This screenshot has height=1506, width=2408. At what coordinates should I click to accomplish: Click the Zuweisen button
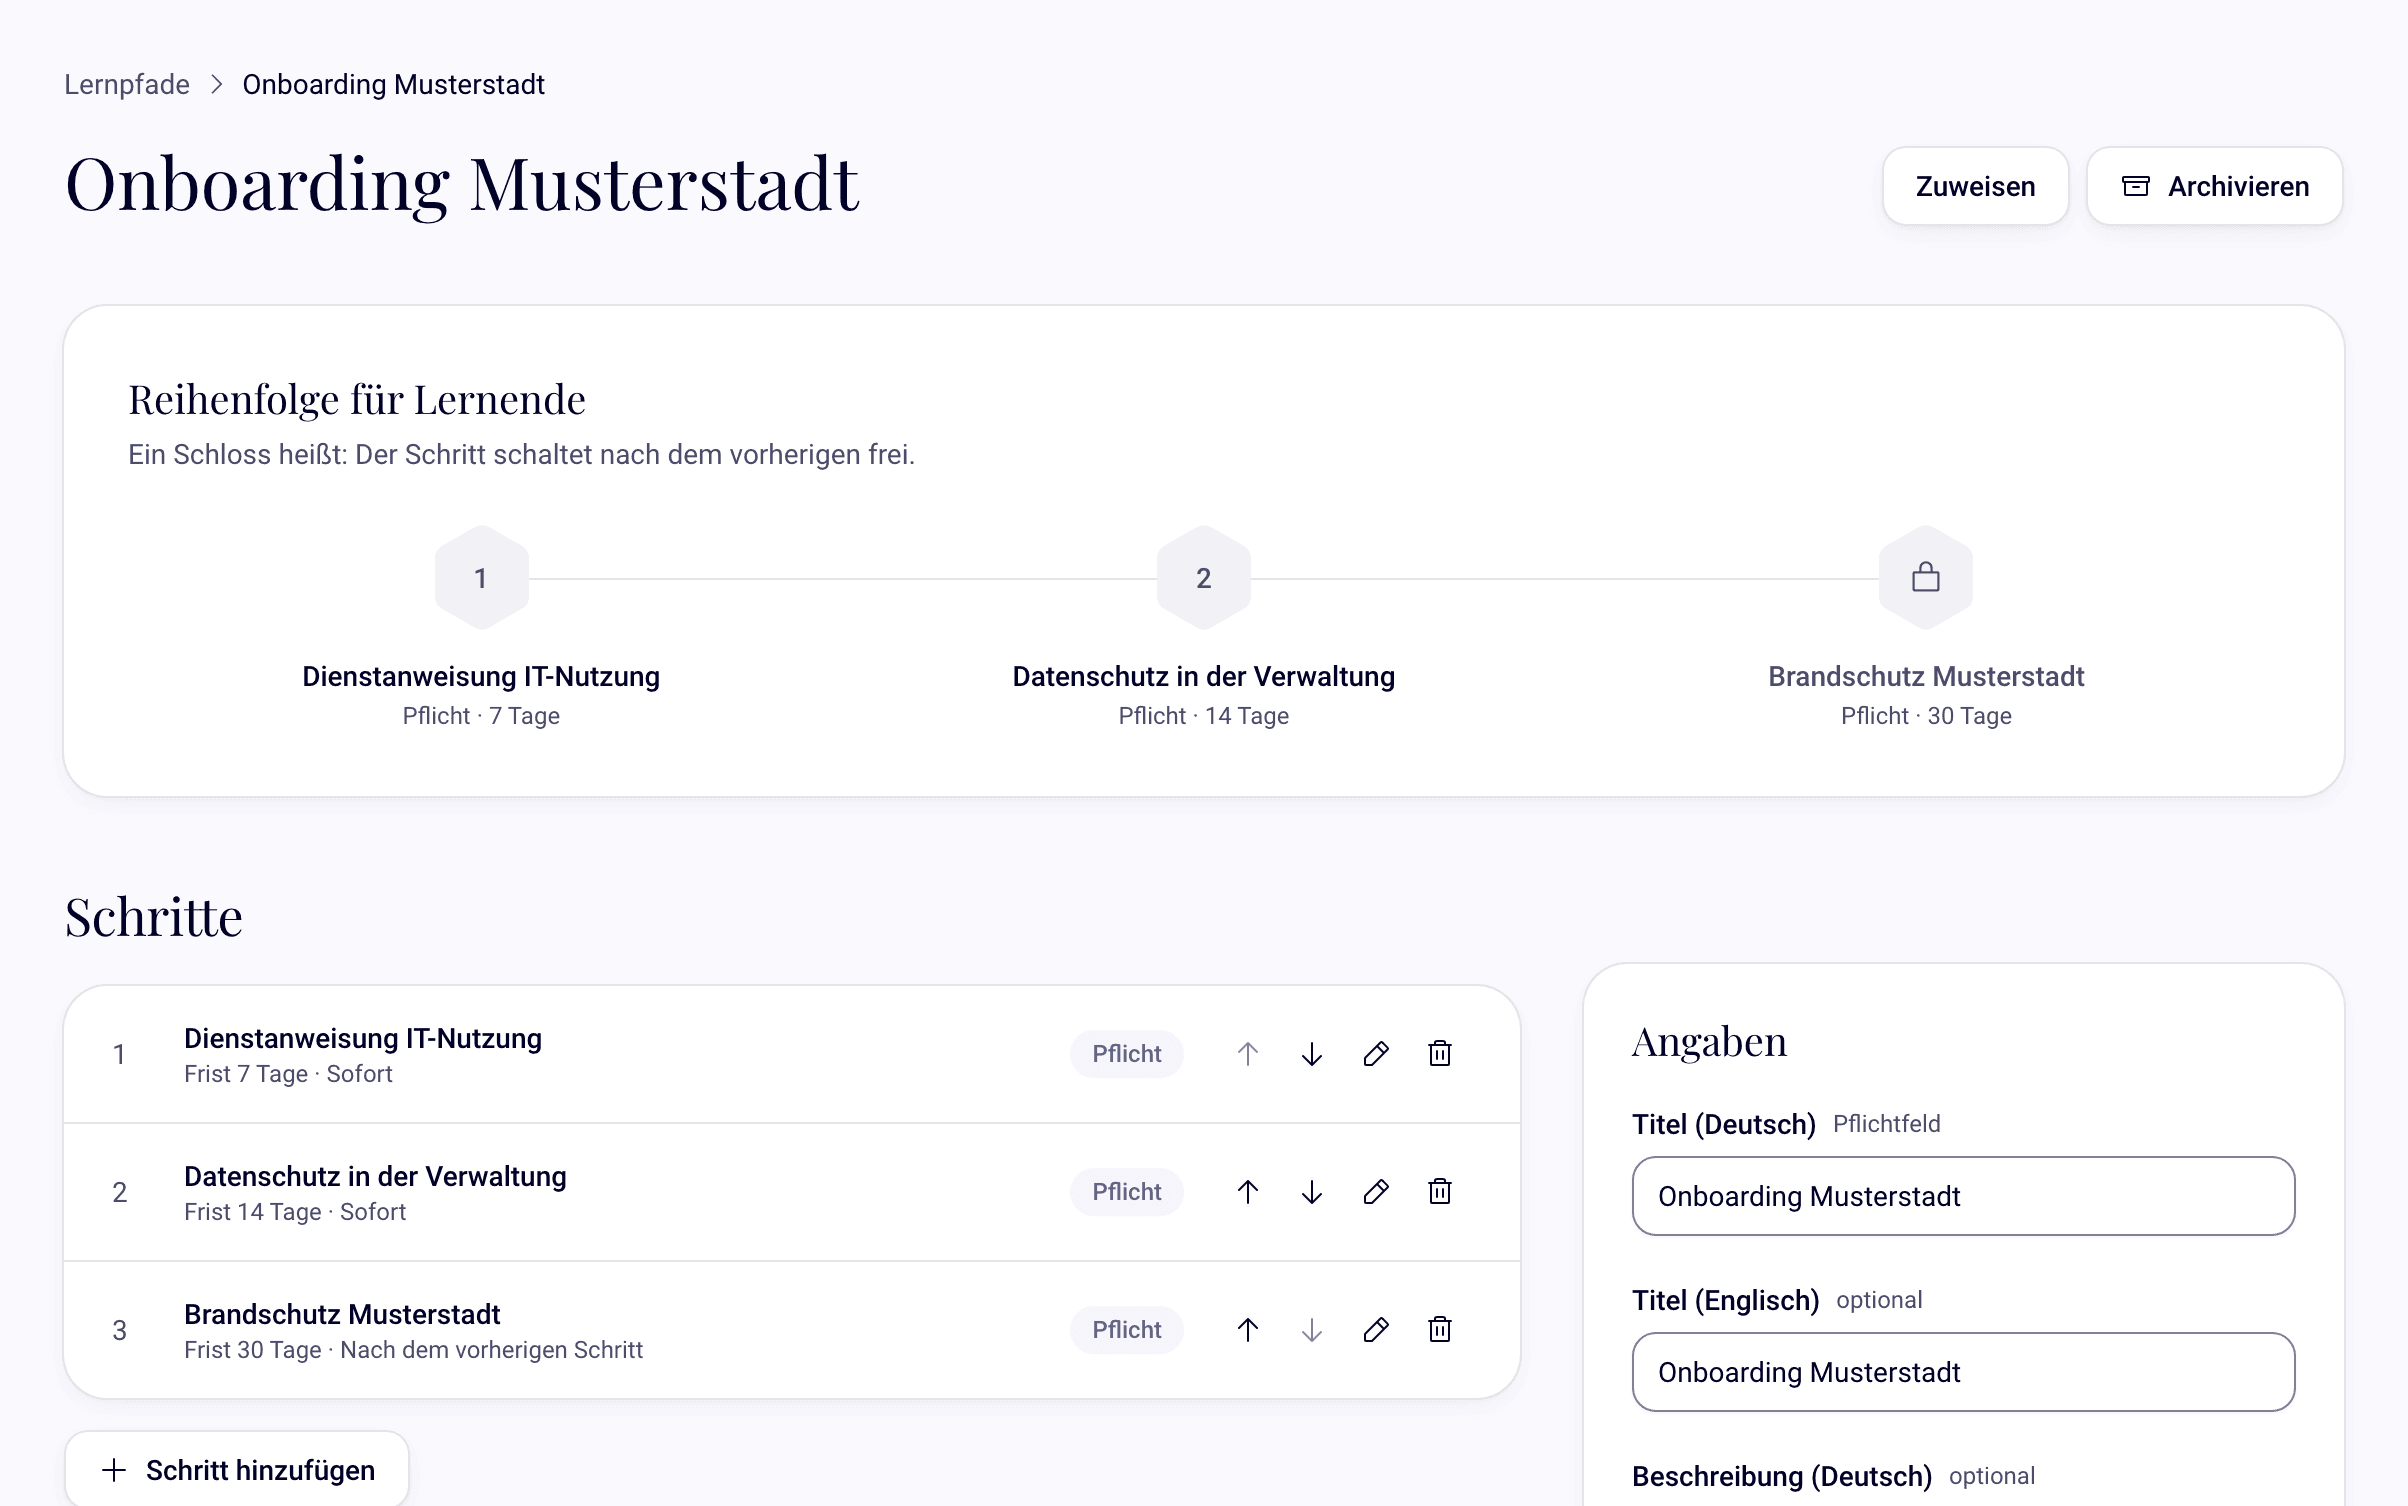coord(1975,186)
